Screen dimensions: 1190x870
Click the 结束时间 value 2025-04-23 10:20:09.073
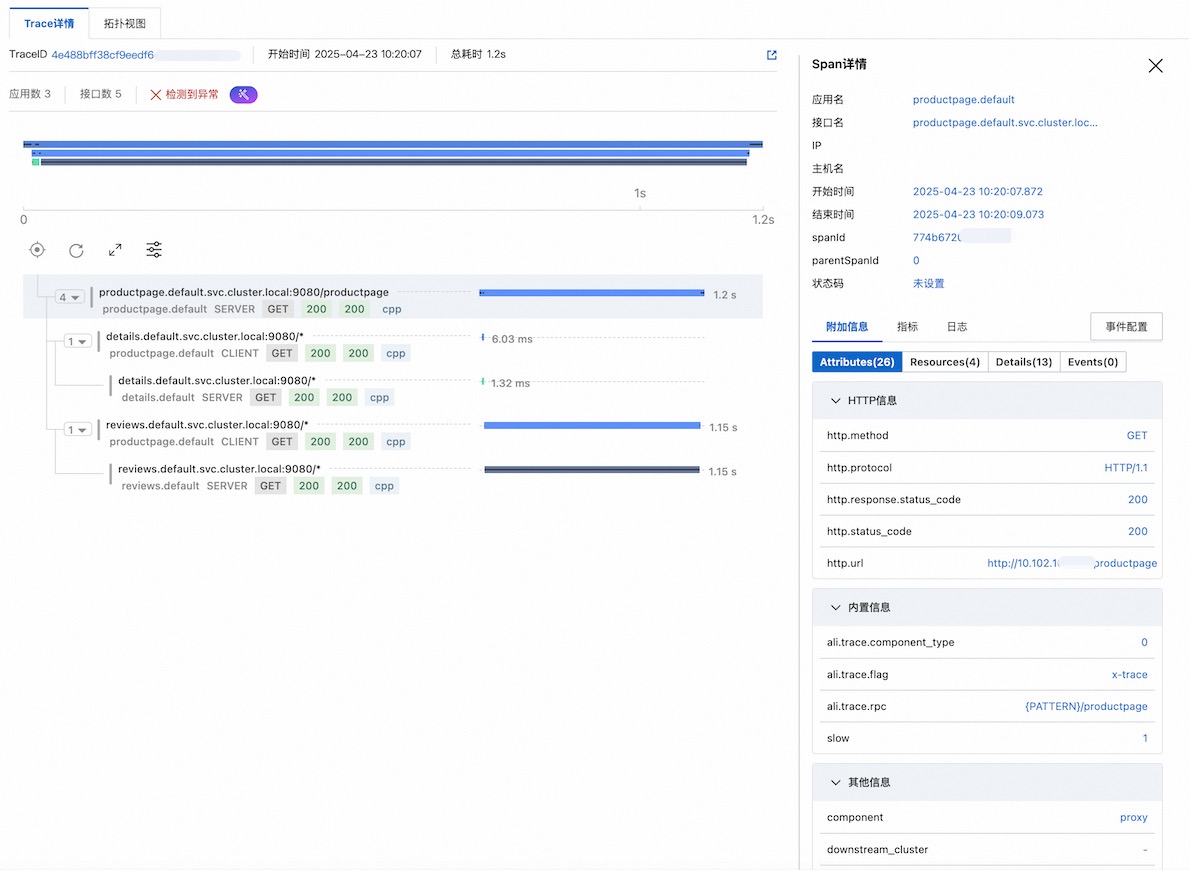point(978,214)
